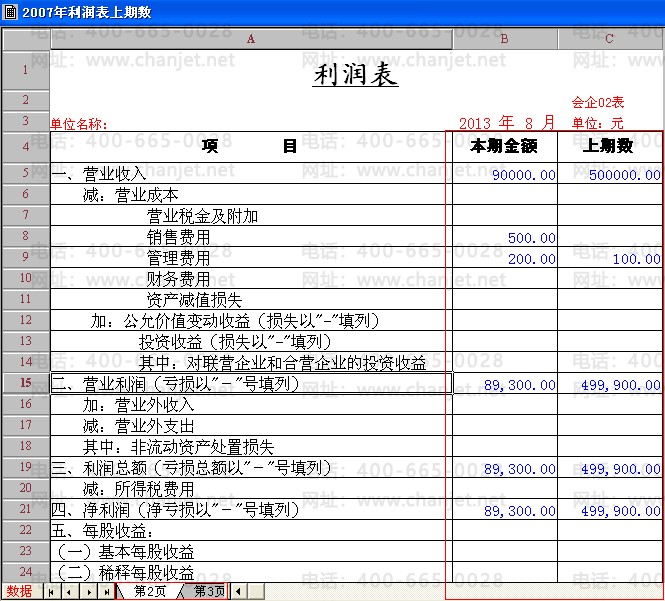Switch to the 第3页 sheet tab
The height and width of the screenshot is (601, 665).
(x=209, y=591)
